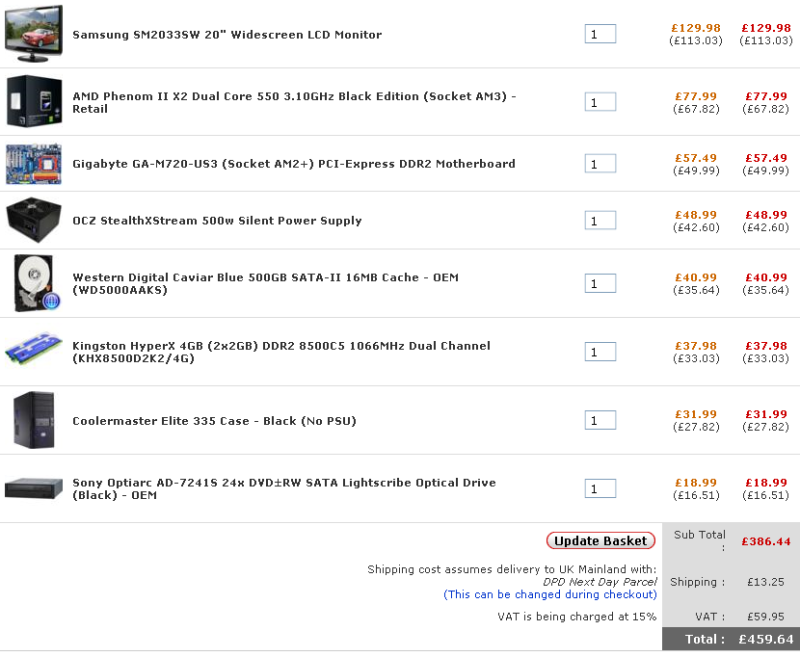The image size is (800, 657).
Task: Click quantity field for Kingston HyperX RAM
Action: tap(600, 352)
